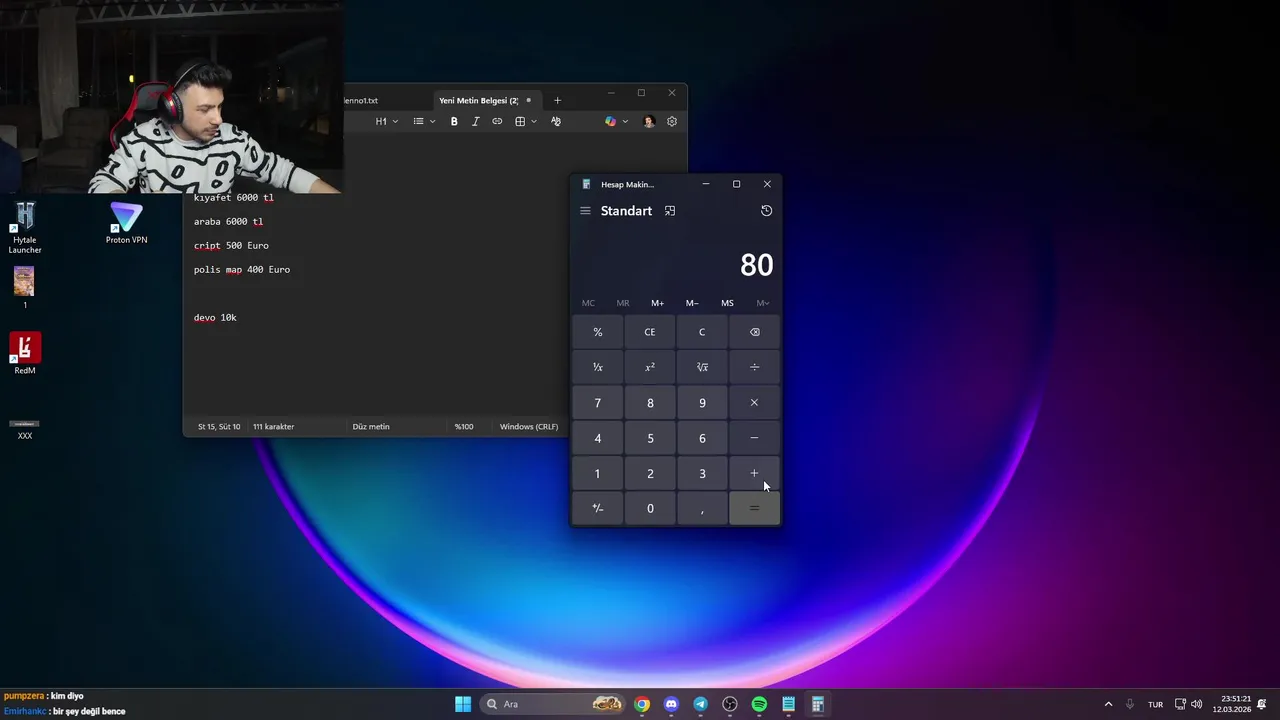This screenshot has height=720, width=1280.
Task: Click digit 9 on Calculator
Action: pos(702,403)
